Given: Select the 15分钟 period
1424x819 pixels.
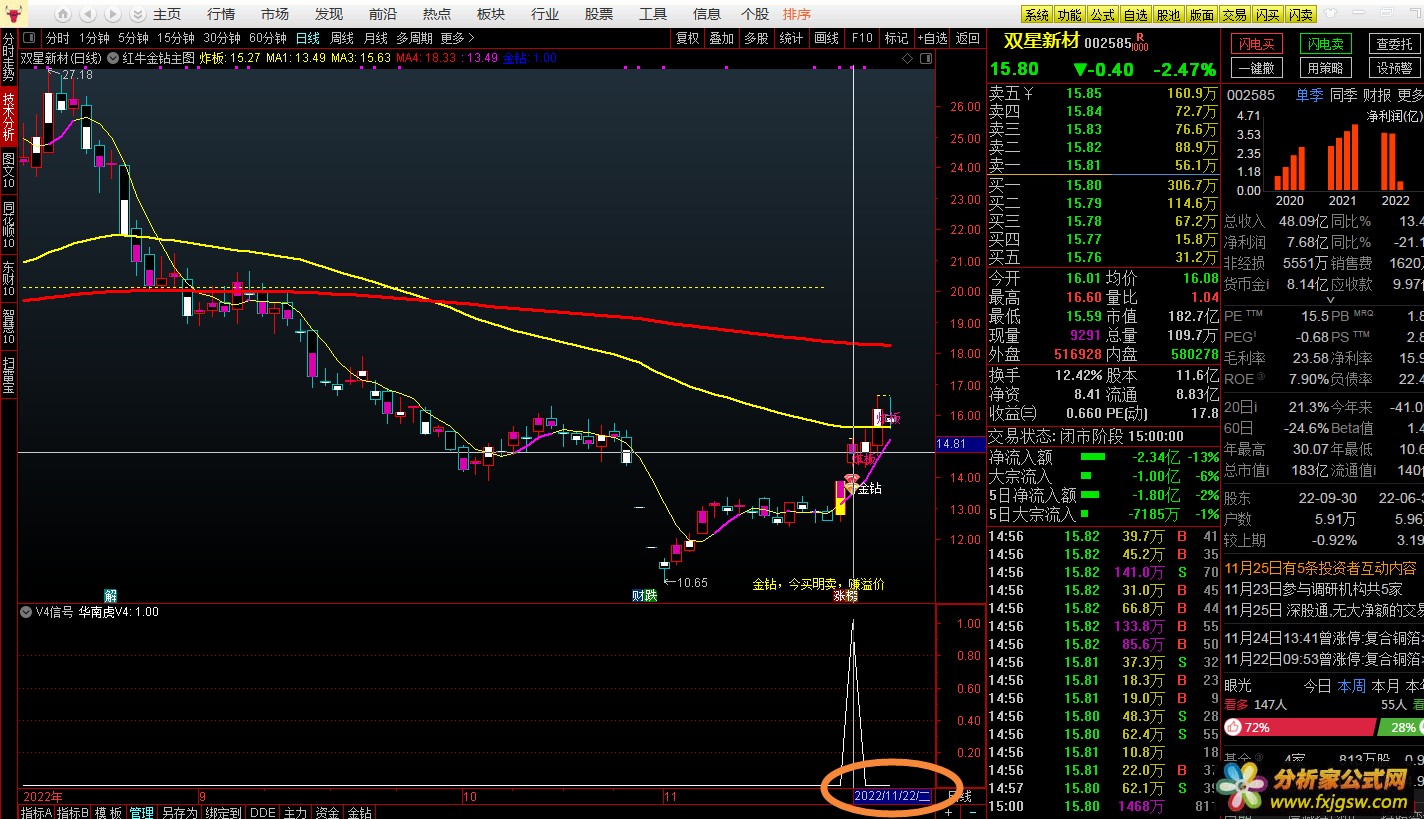Looking at the screenshot, I should point(175,38).
